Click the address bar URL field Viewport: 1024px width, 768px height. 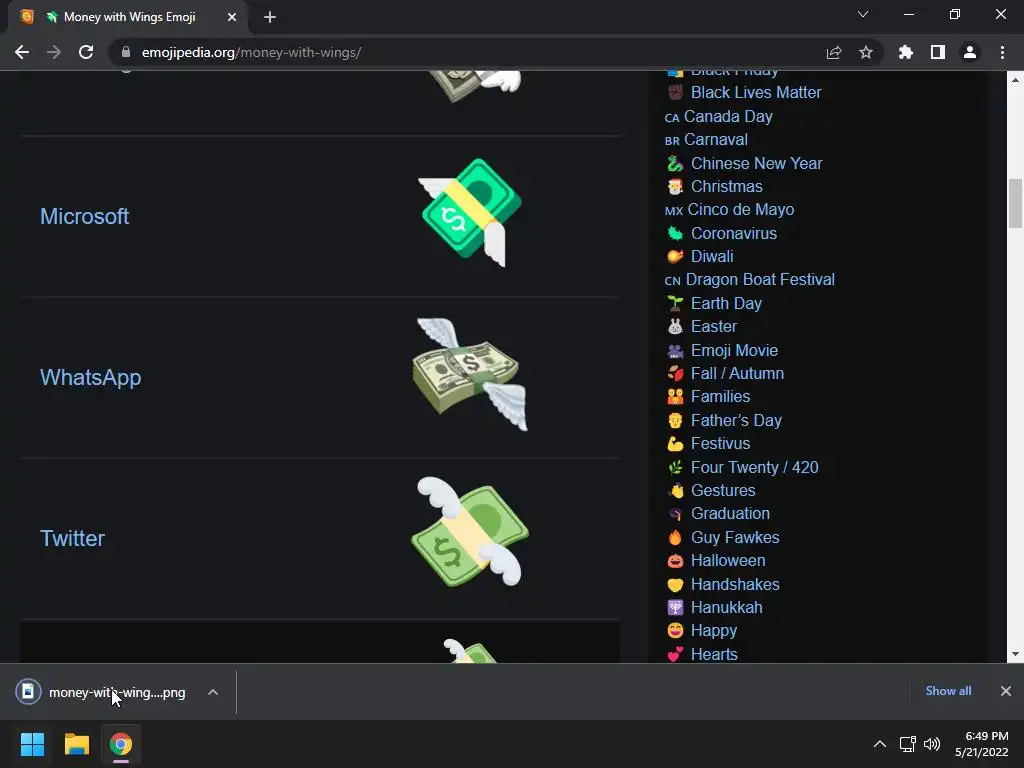click(466, 52)
